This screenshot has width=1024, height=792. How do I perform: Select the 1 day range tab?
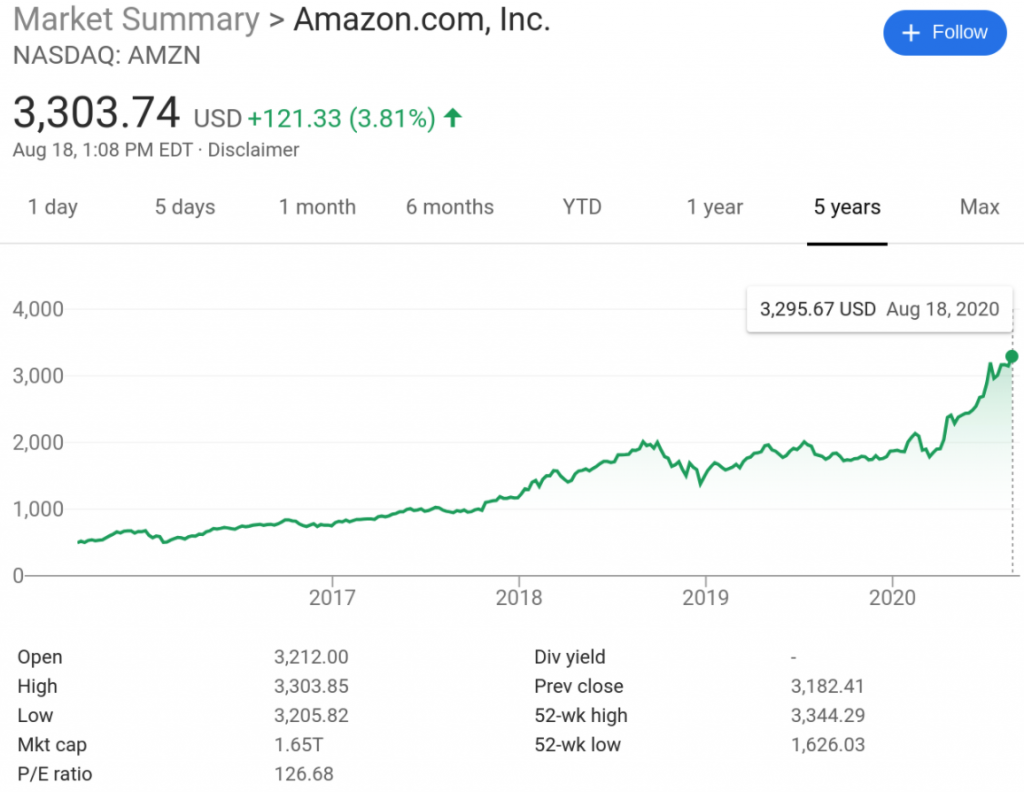point(53,207)
